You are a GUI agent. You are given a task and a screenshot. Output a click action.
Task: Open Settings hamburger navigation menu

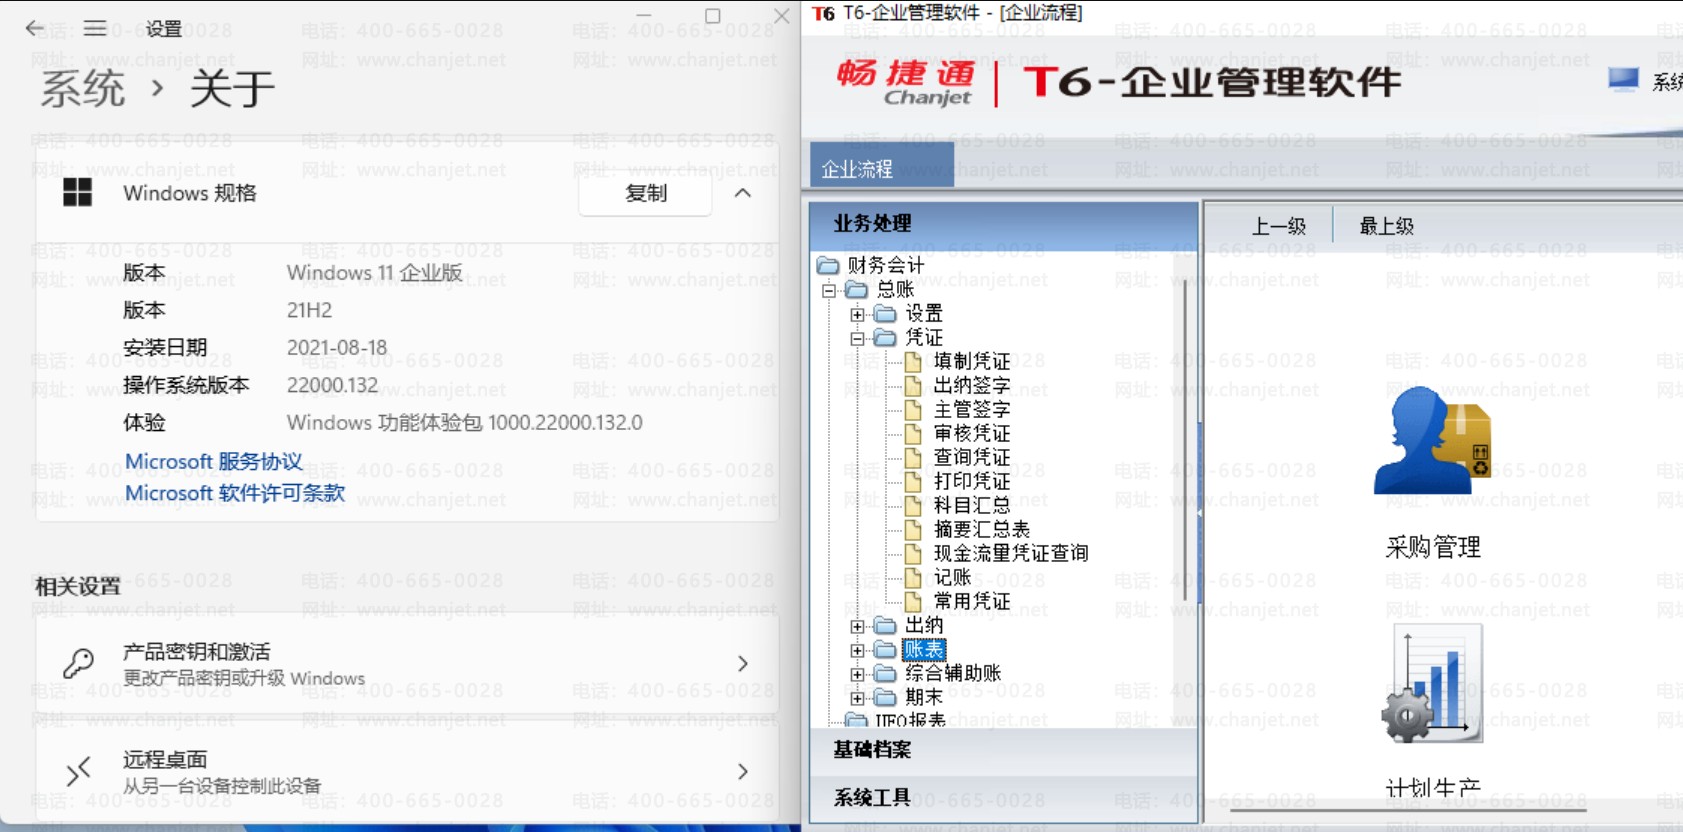[95, 28]
